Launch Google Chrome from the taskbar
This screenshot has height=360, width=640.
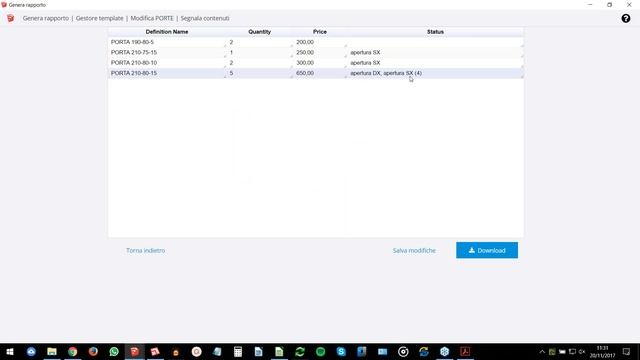pyautogui.click(x=73, y=351)
